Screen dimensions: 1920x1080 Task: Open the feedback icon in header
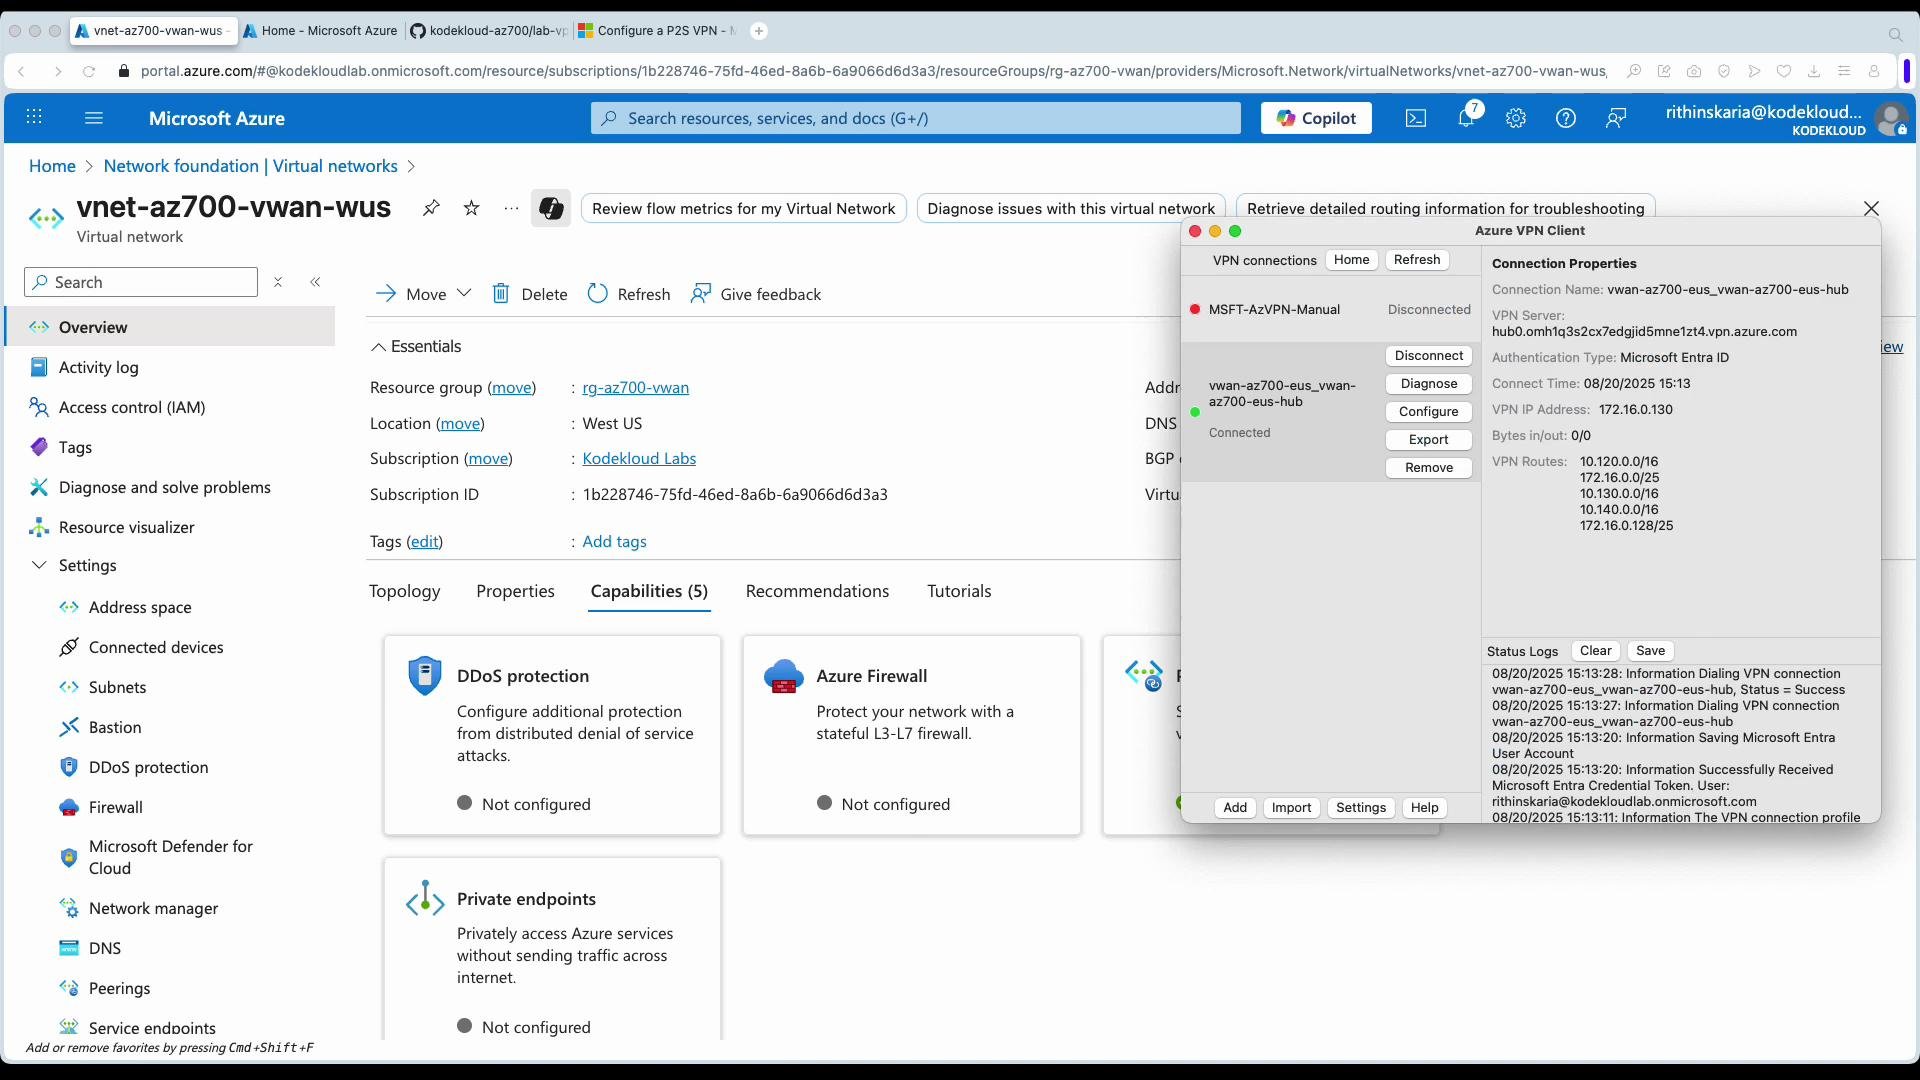click(1616, 118)
